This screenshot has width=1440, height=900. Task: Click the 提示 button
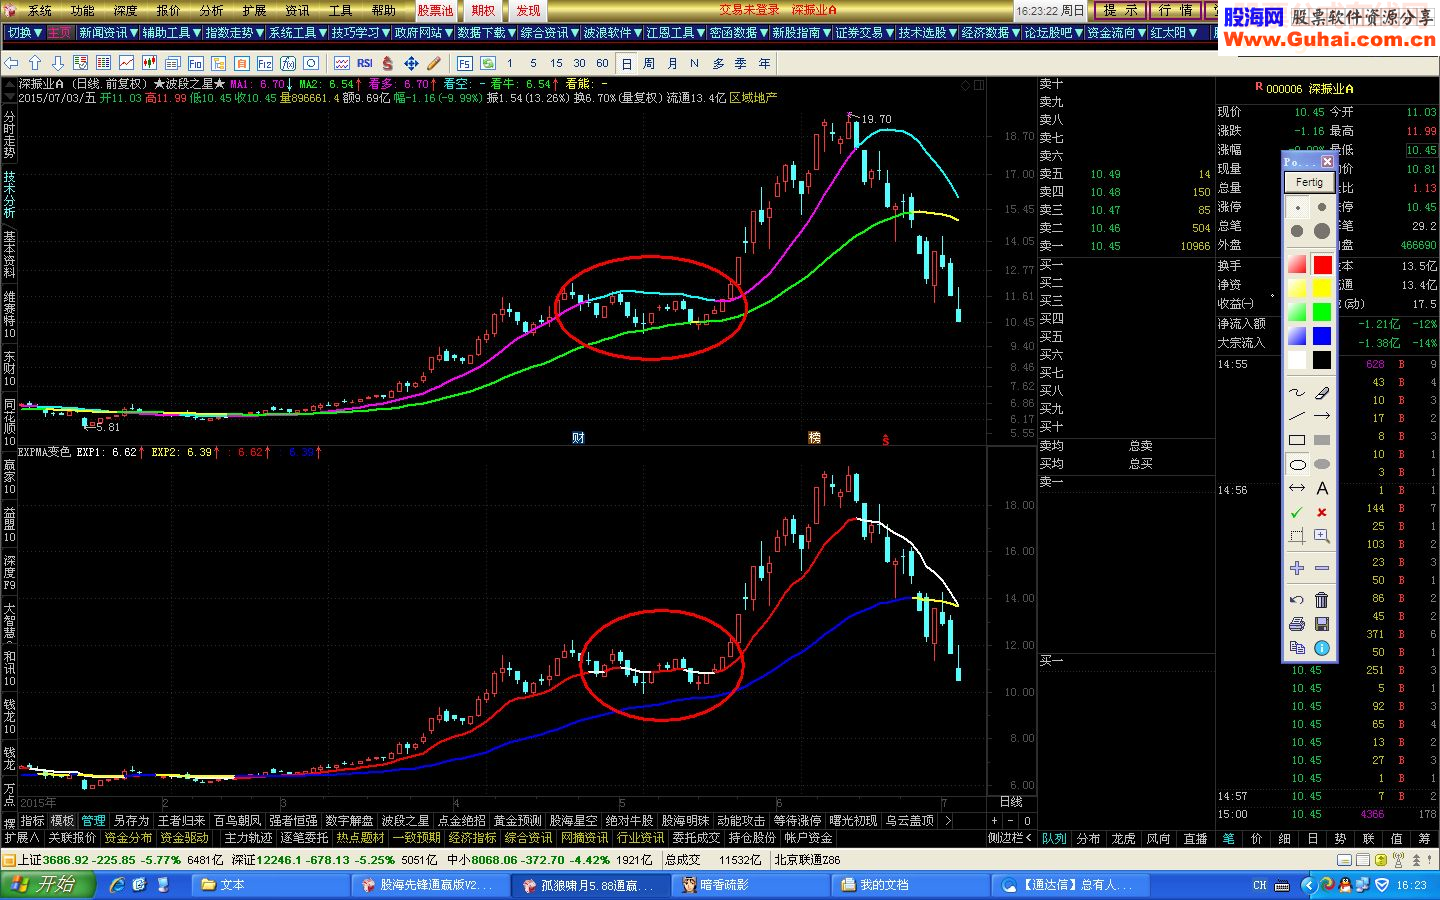[1120, 10]
